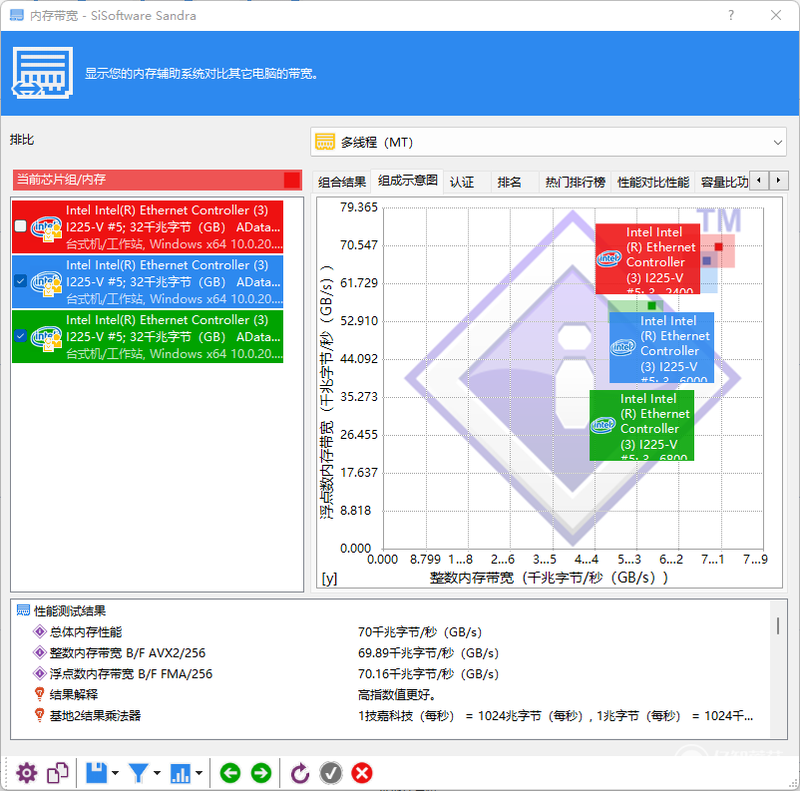
Task: Select the blue Intel Ethernet Controller list row
Action: click(147, 282)
